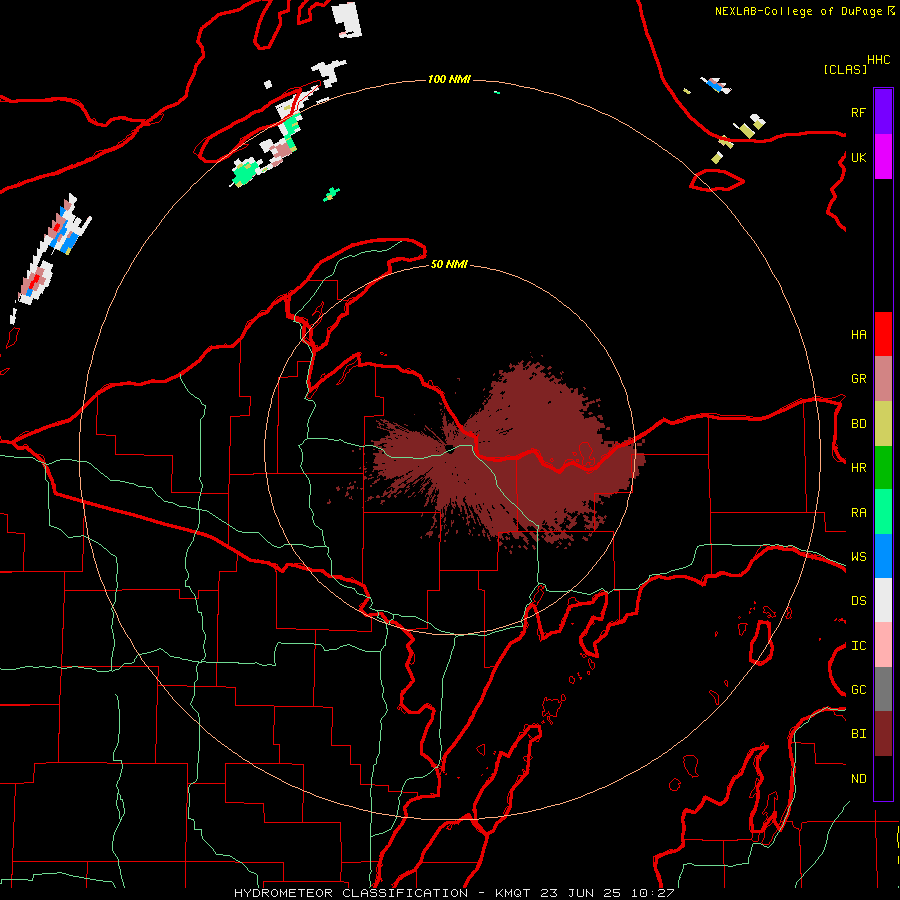Click the RF legend label

858,112
